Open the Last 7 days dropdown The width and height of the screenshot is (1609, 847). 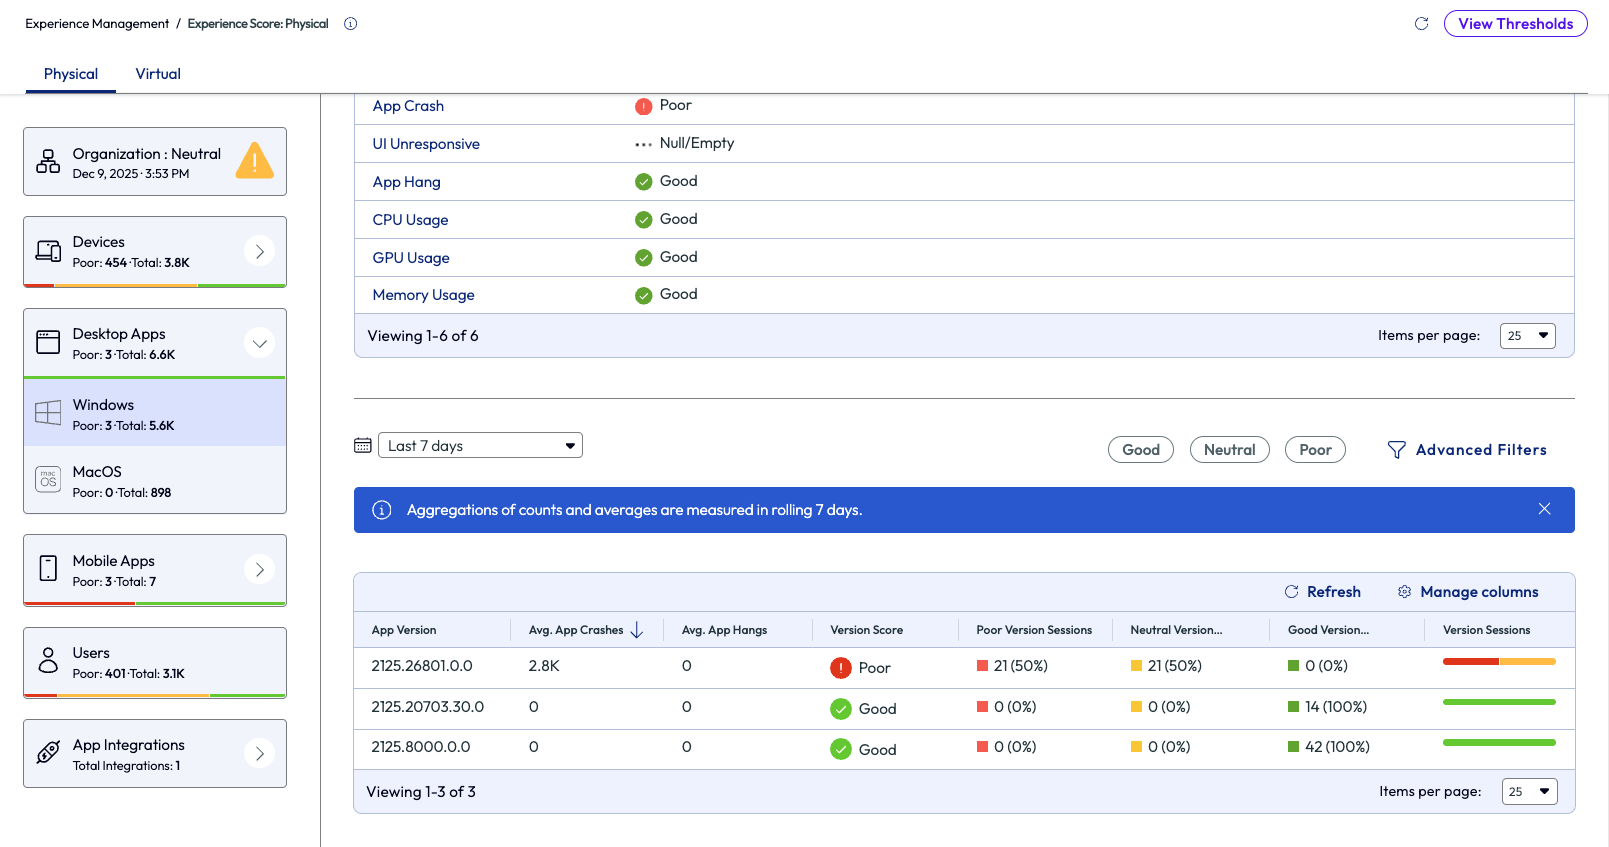point(480,446)
